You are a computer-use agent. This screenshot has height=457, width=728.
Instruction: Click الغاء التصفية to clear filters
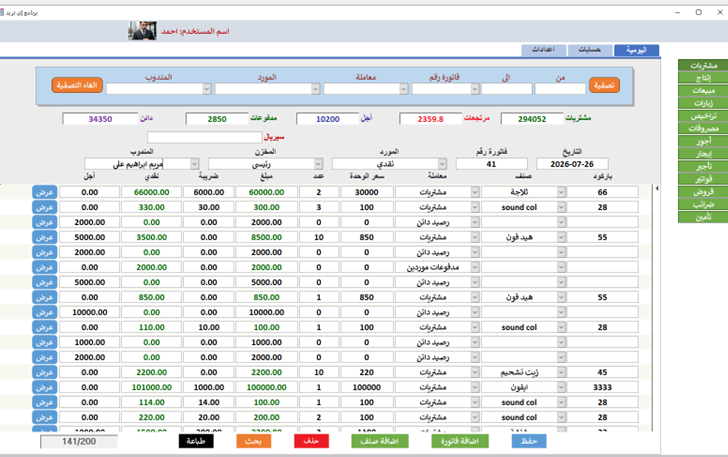point(77,85)
